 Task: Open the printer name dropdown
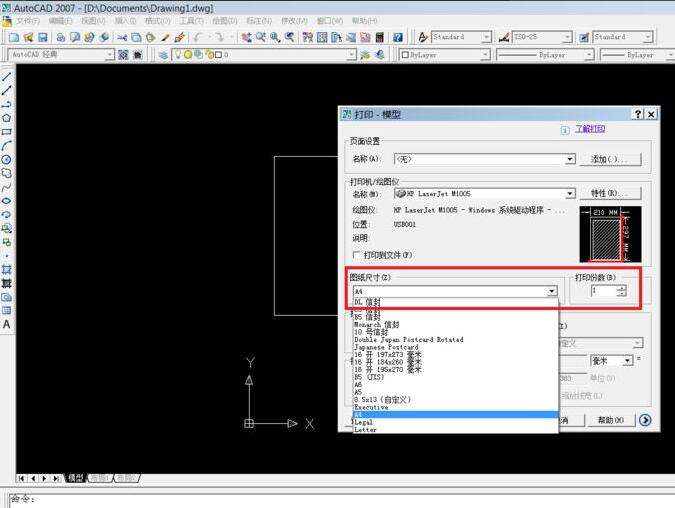click(570, 194)
